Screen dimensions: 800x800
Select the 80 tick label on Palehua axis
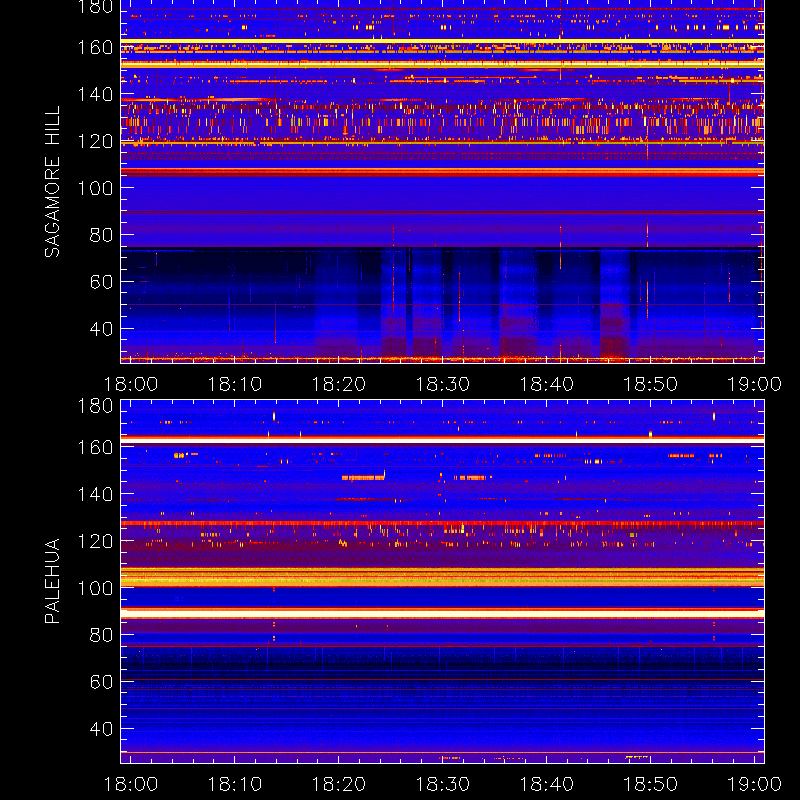pos(102,635)
